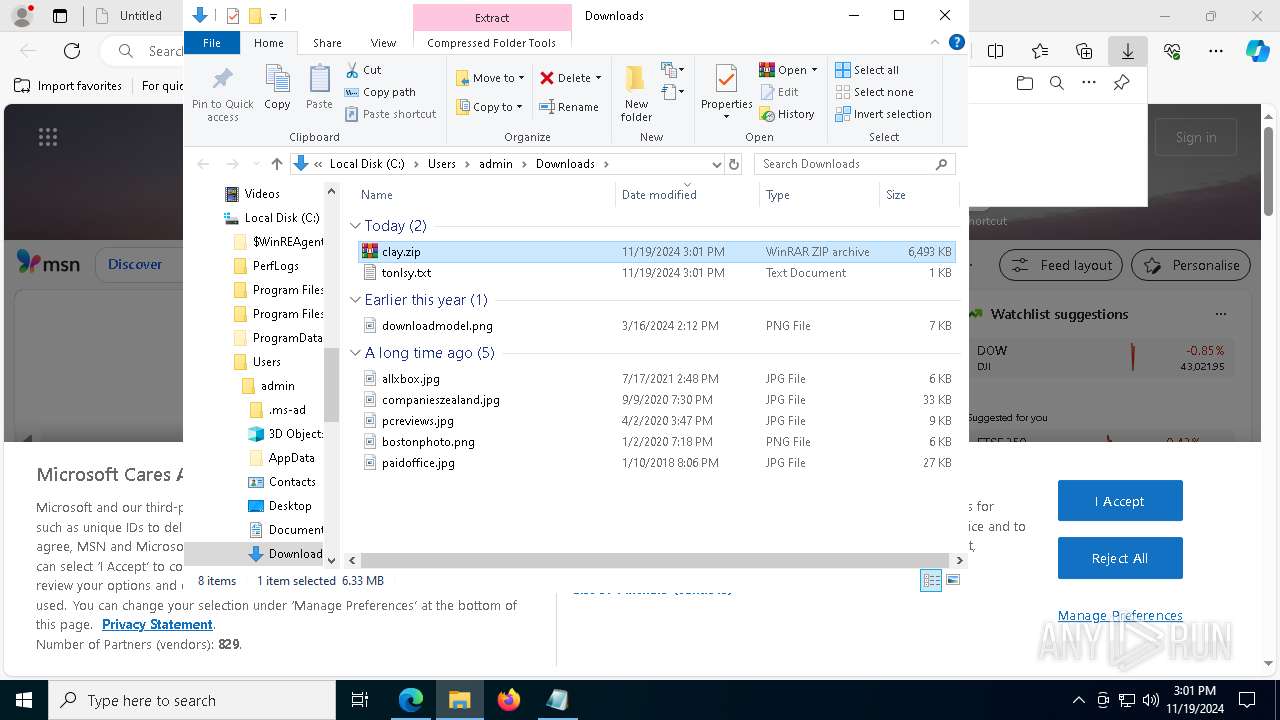The image size is (1280, 720).
Task: Open Manage Preferences link
Action: tap(1120, 616)
